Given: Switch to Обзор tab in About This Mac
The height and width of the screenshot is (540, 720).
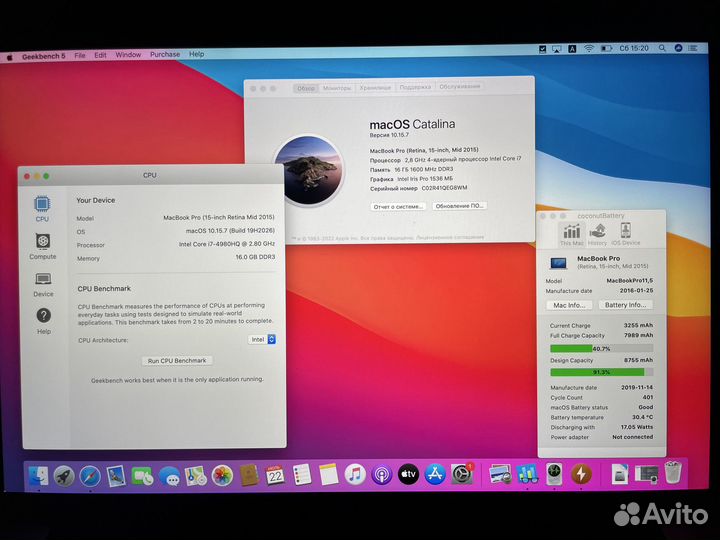Looking at the screenshot, I should (x=305, y=88).
